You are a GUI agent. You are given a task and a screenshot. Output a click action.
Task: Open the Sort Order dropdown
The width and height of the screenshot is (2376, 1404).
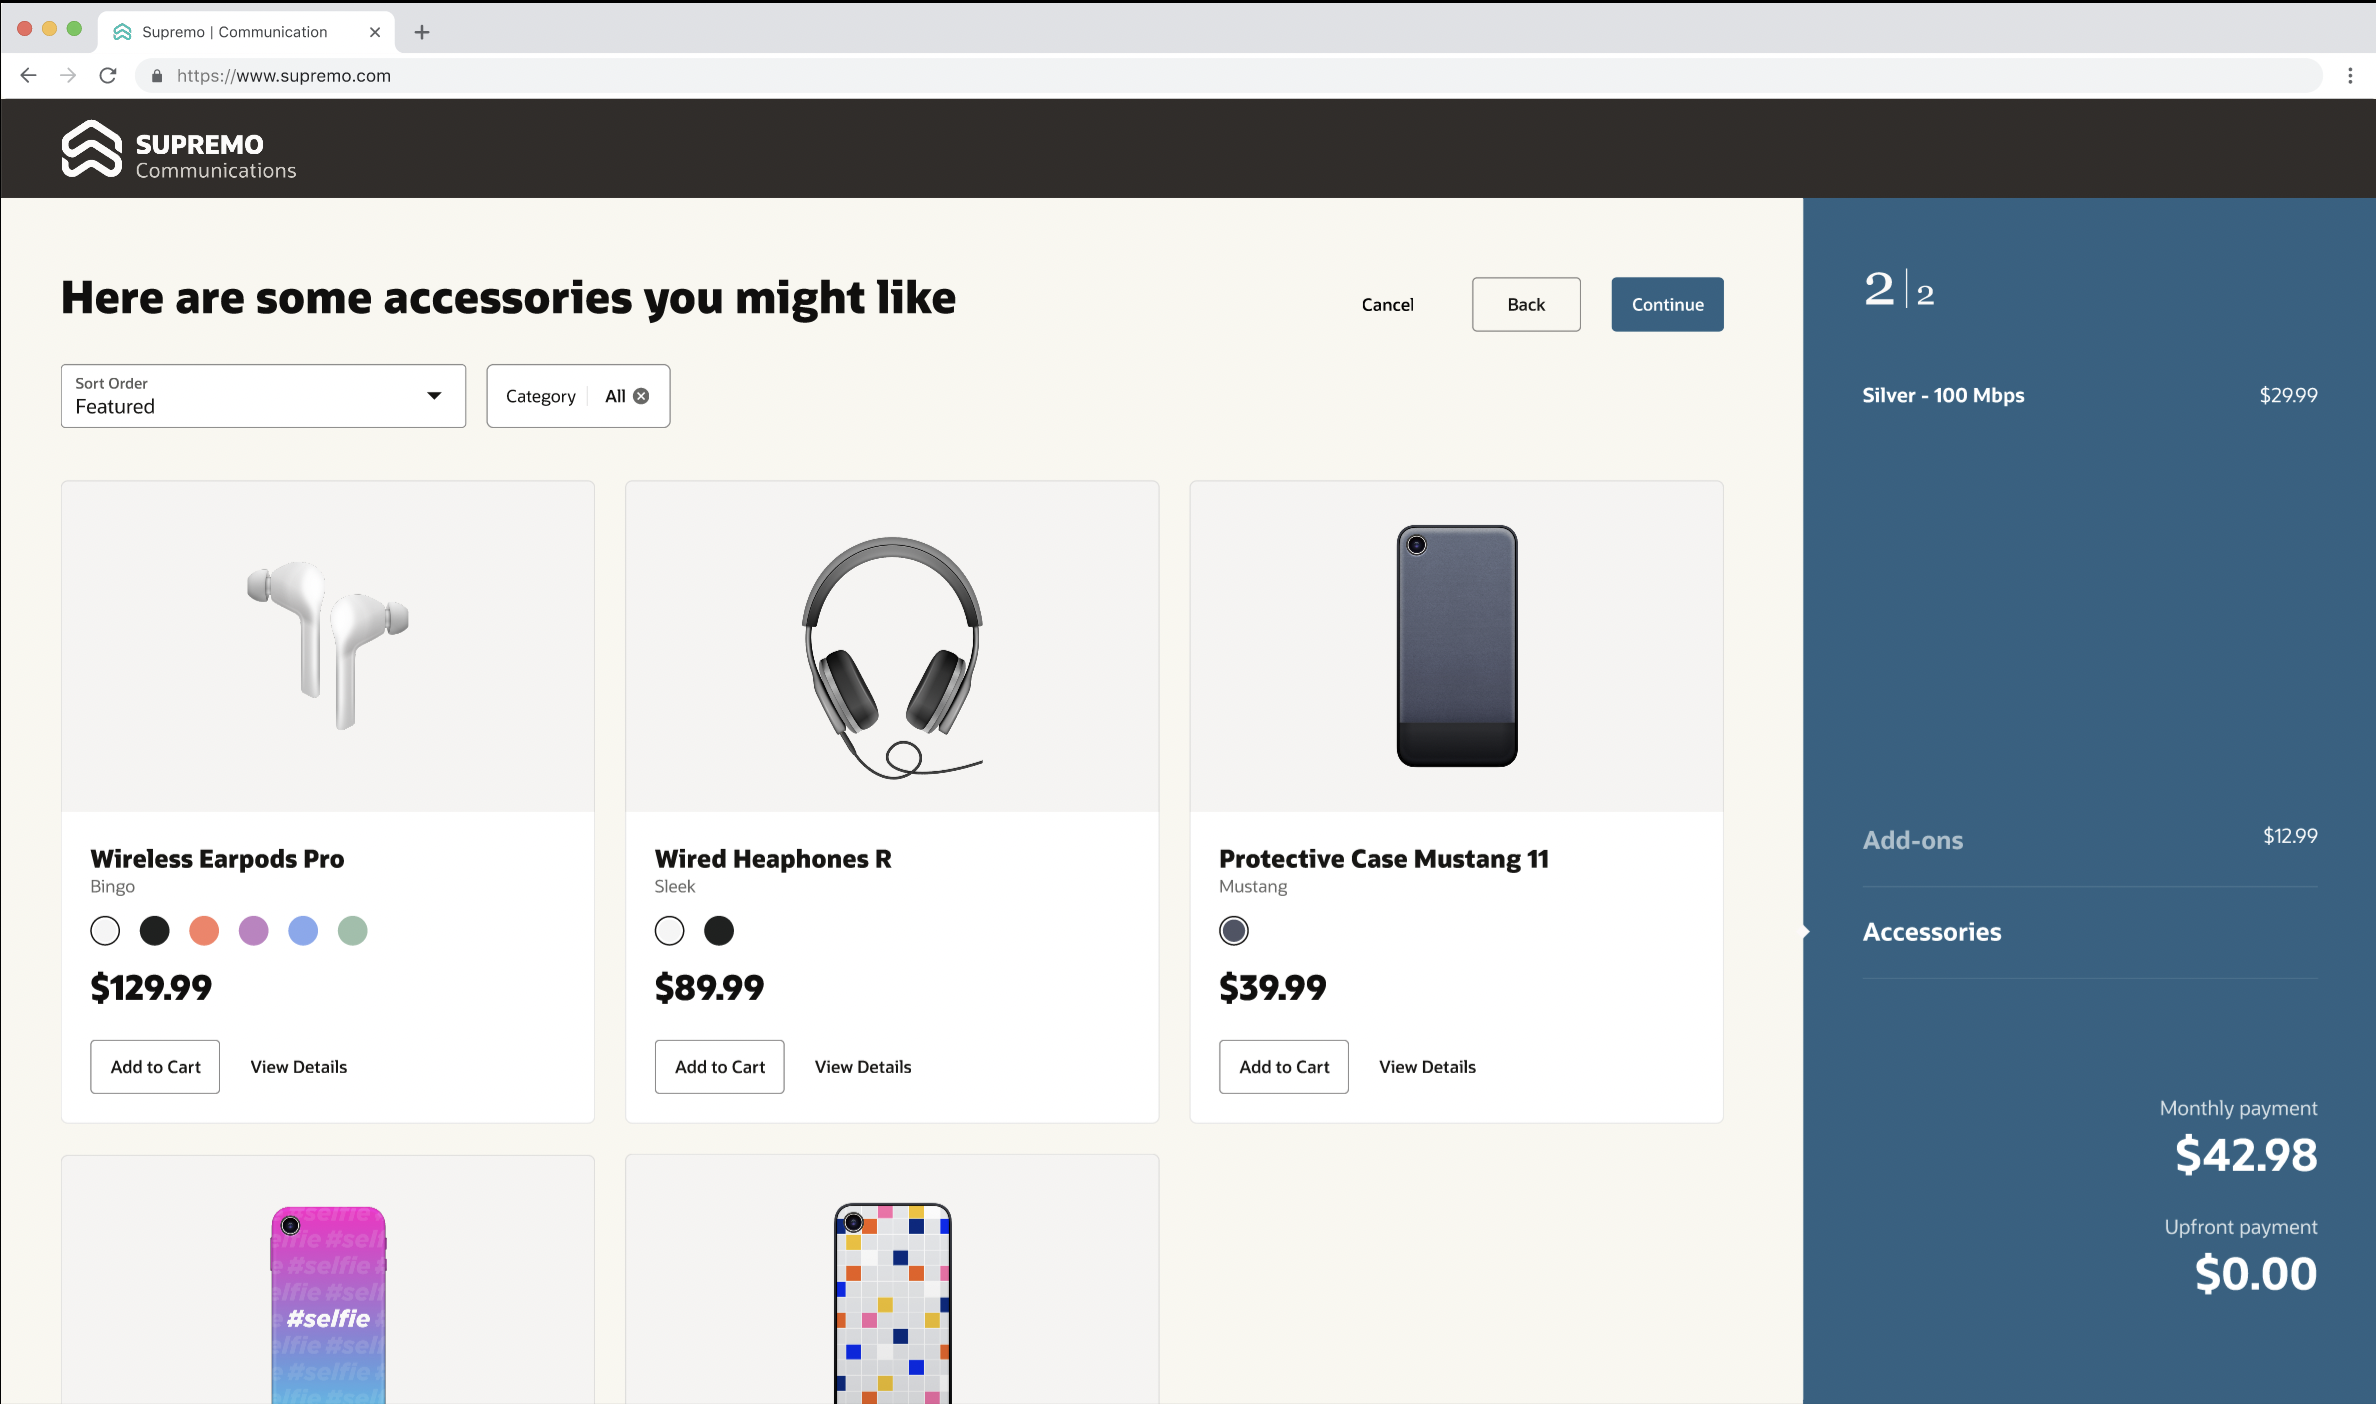click(x=263, y=396)
